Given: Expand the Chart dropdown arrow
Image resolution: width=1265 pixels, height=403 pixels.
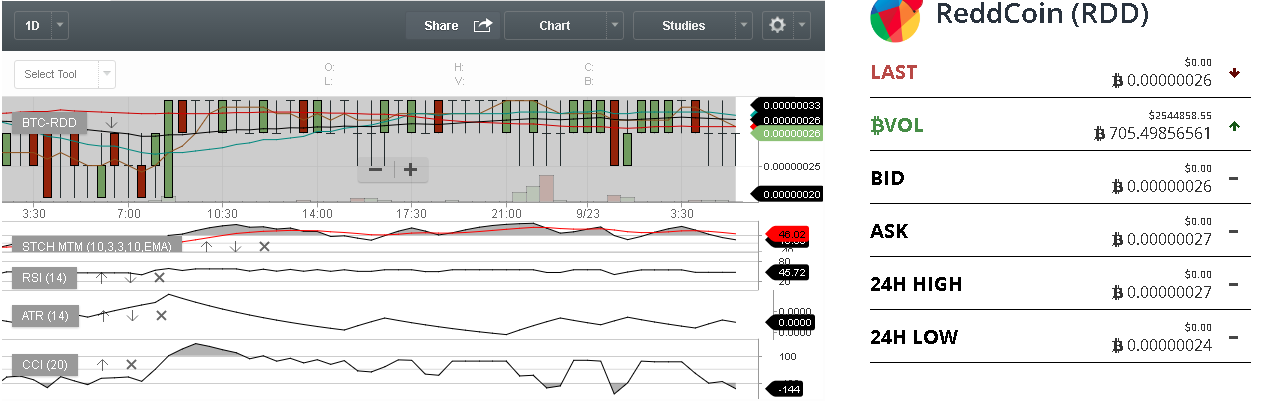Looking at the screenshot, I should coord(615,26).
